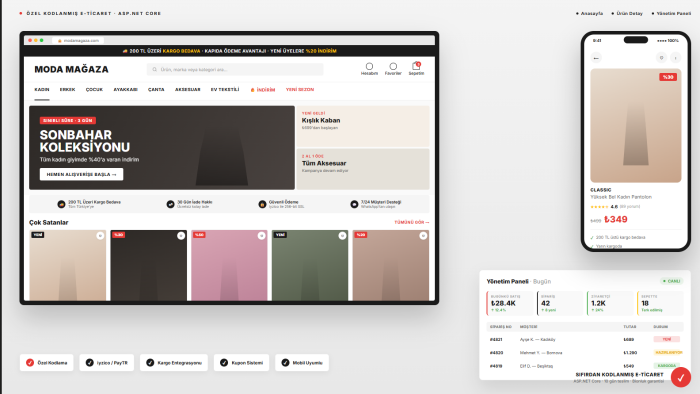This screenshot has height=394, width=700.
Task: Go to Anasayfa in top navigation
Action: pyautogui.click(x=590, y=13)
